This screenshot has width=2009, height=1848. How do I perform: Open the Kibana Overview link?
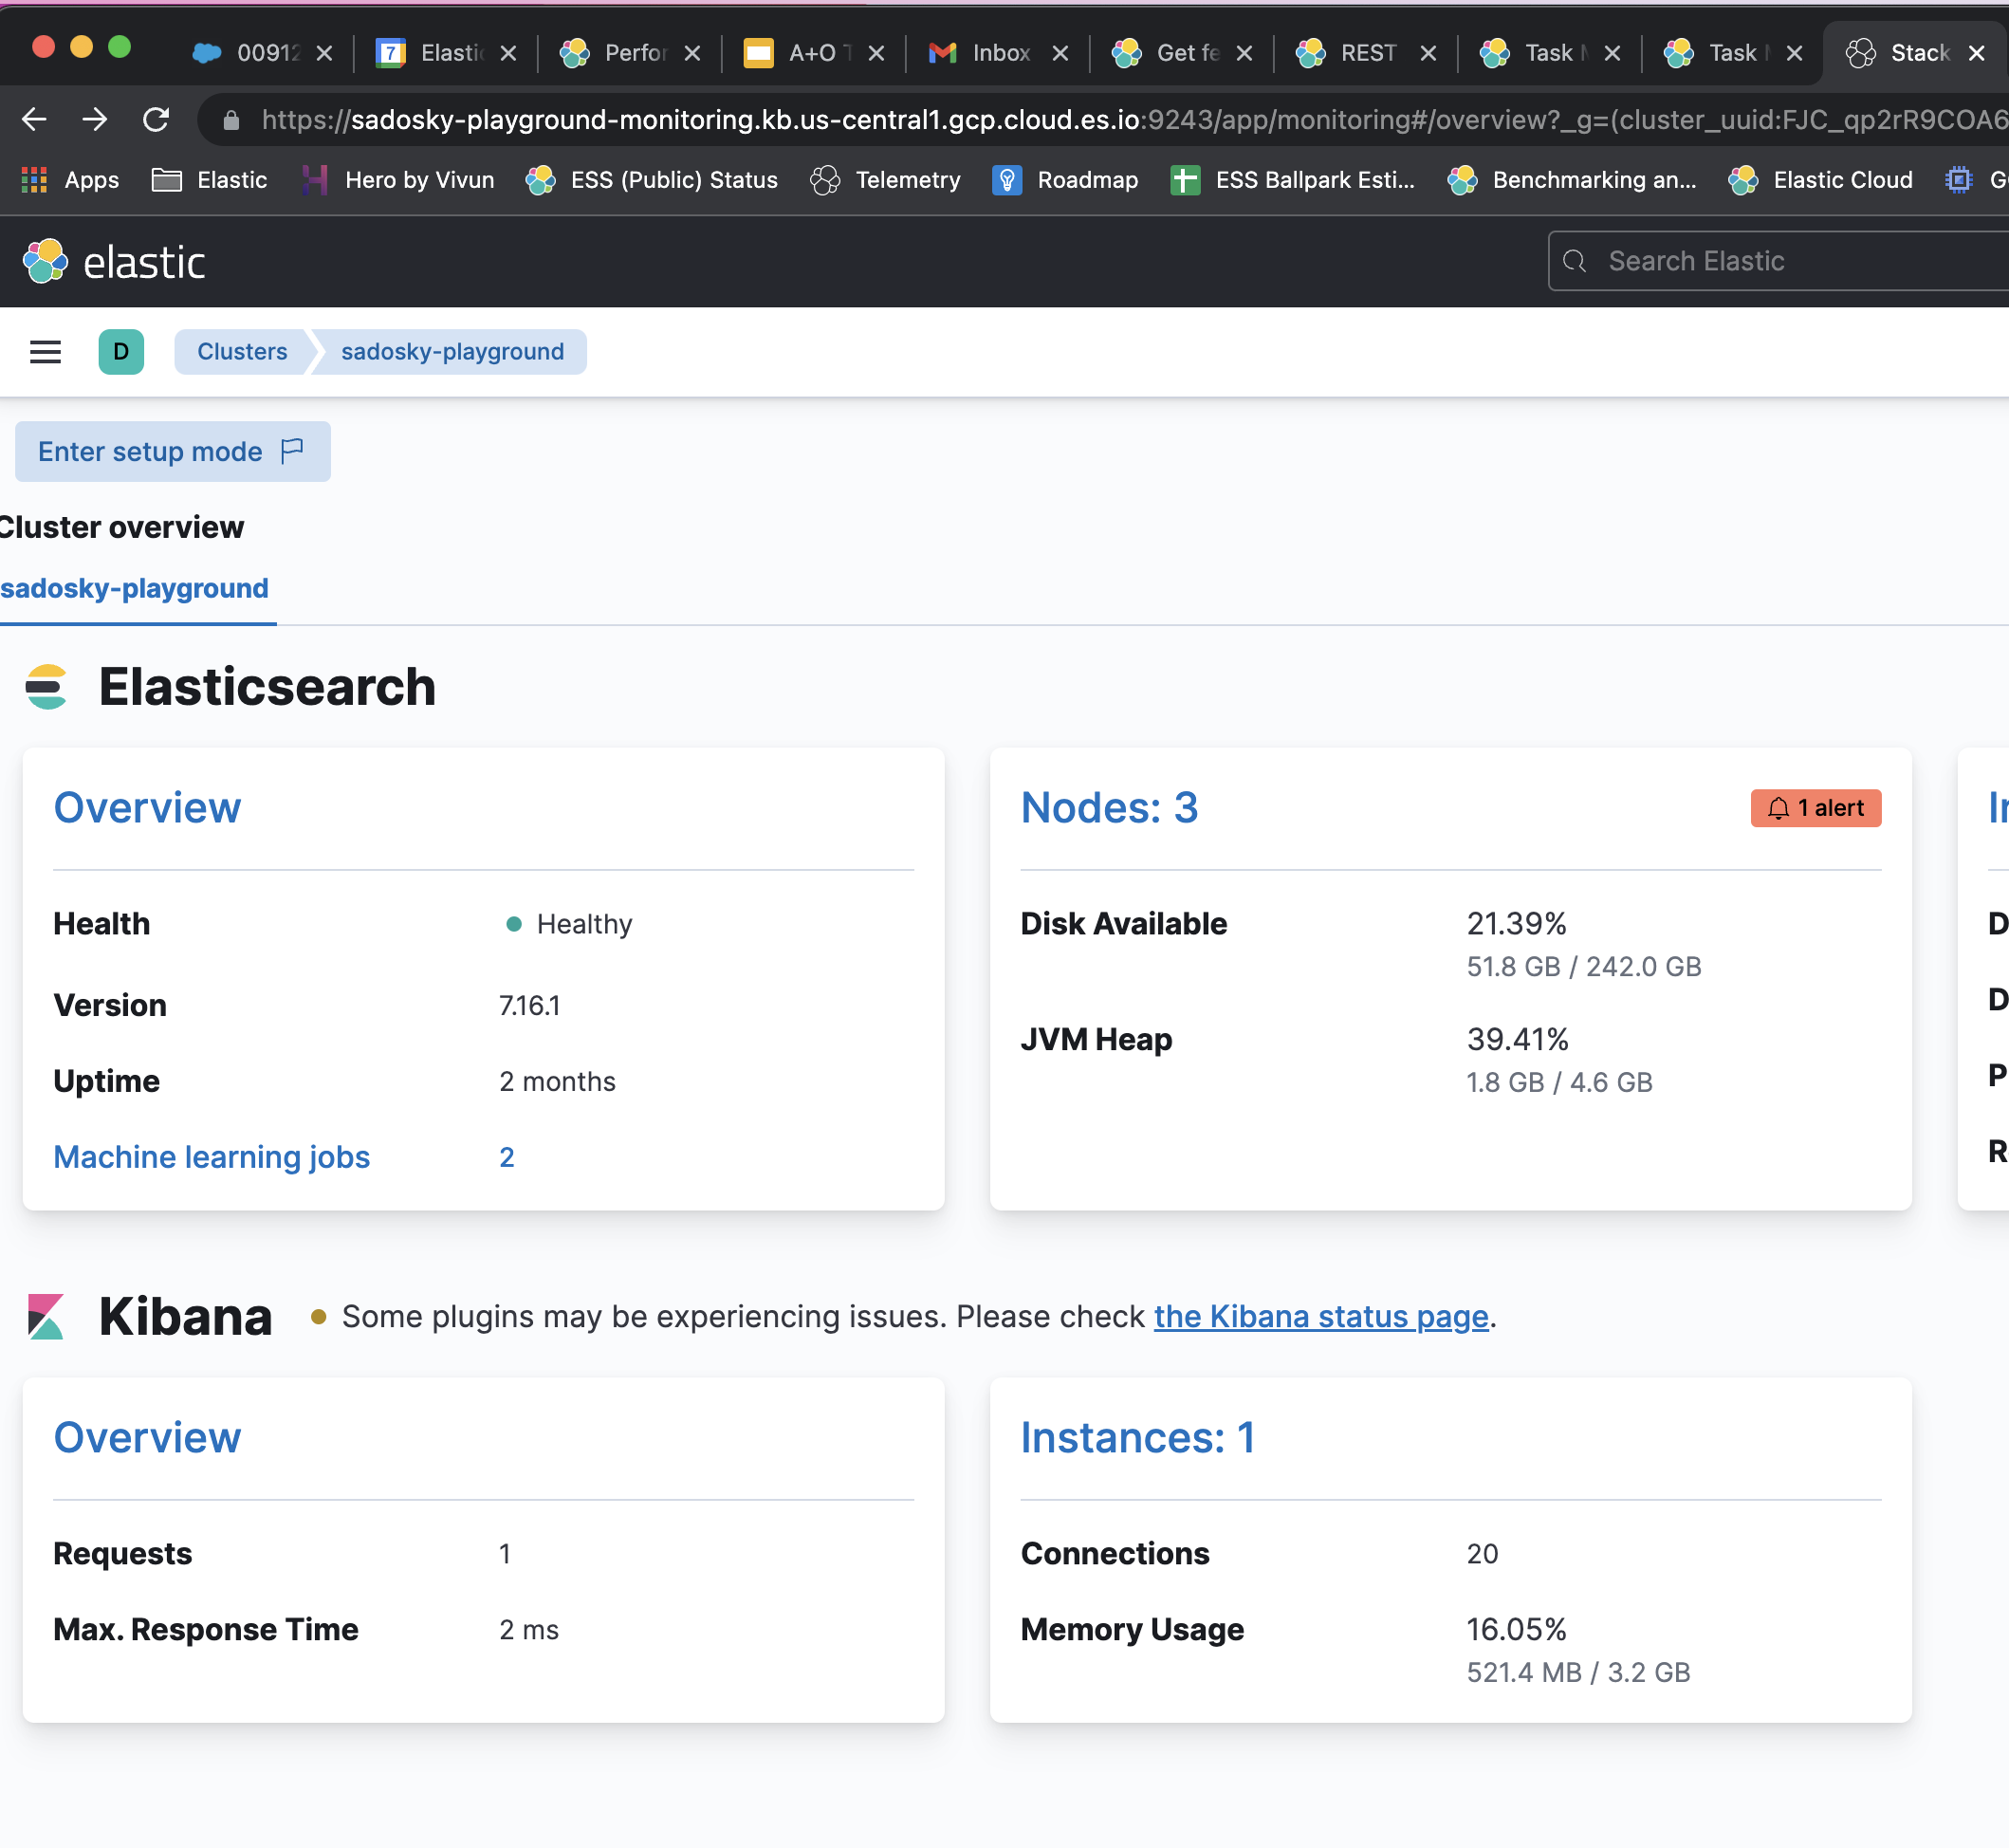tap(147, 1438)
